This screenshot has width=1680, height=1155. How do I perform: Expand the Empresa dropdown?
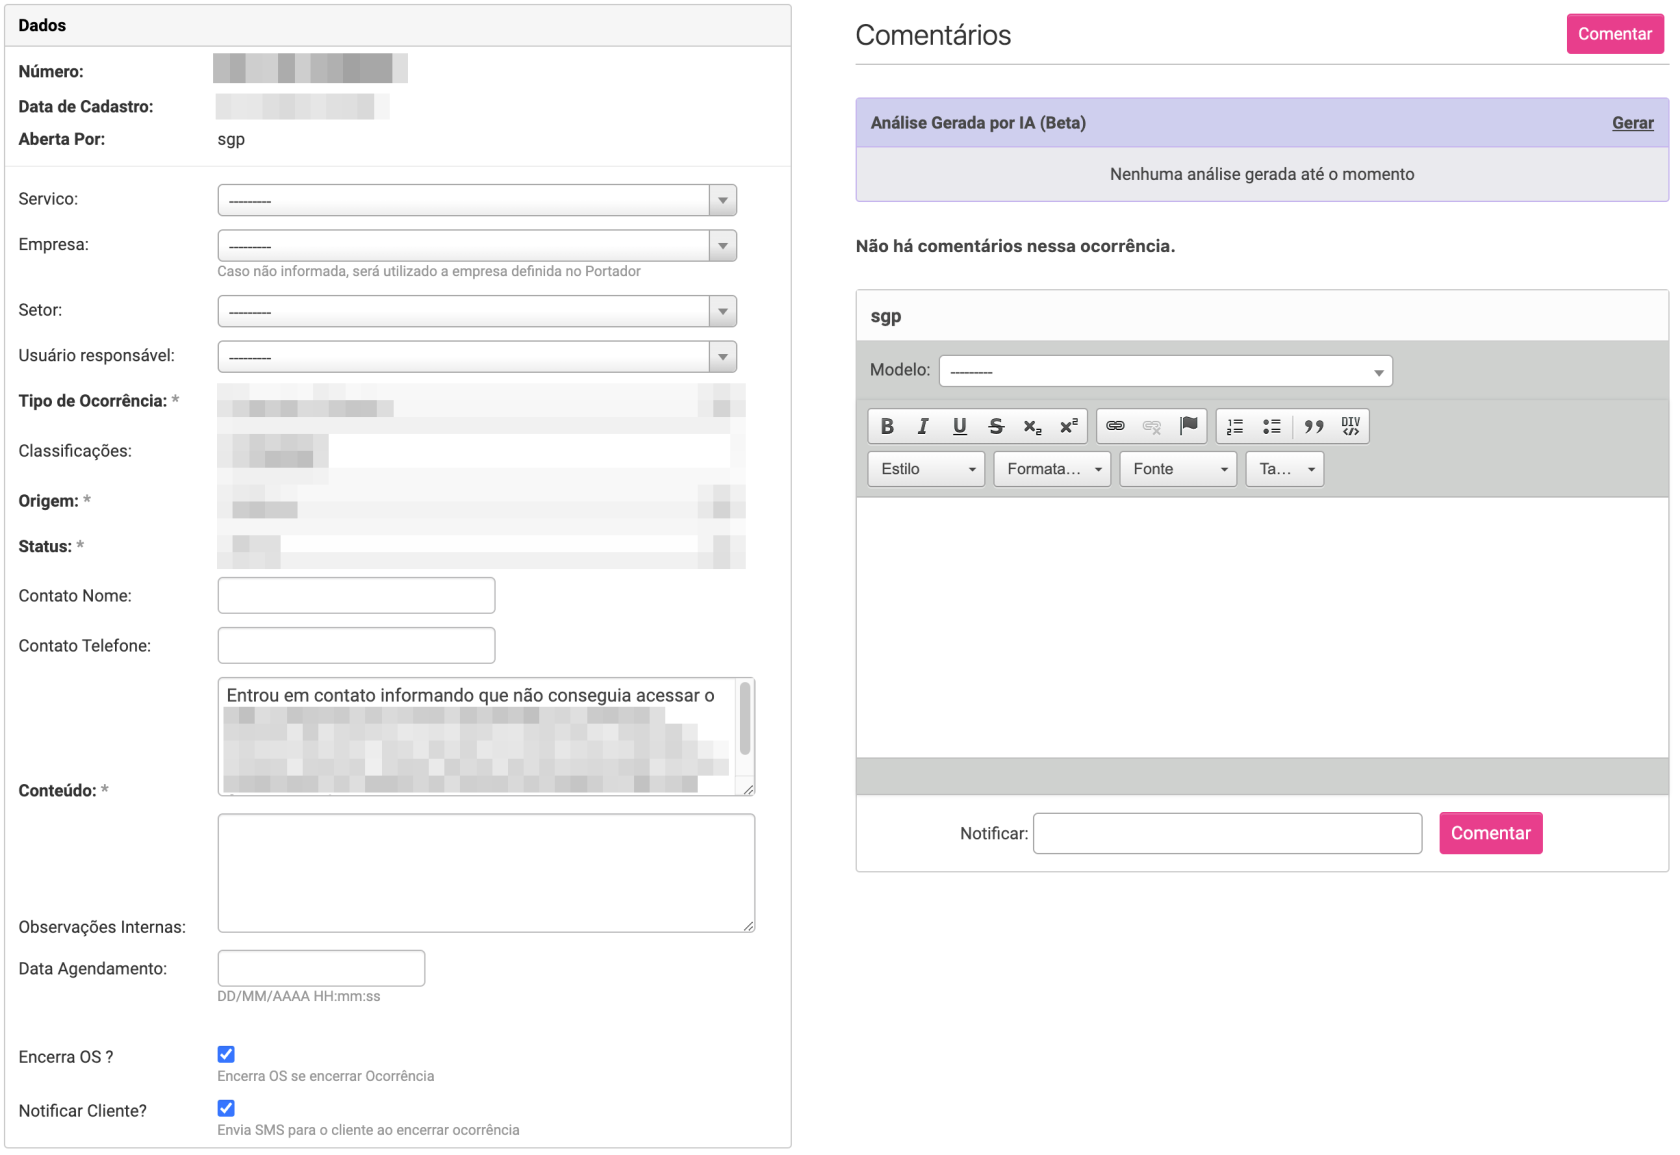[477, 246]
